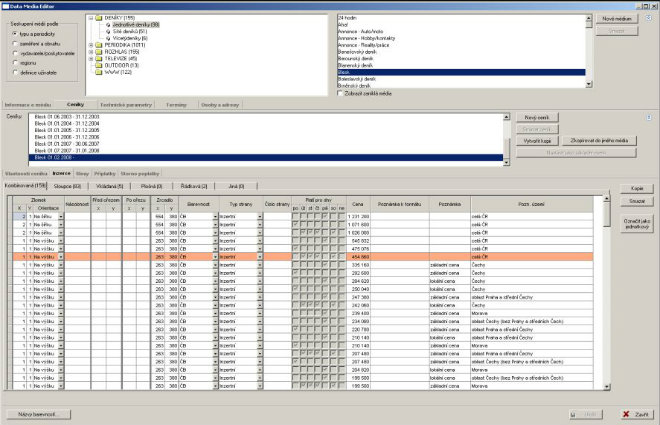The height and width of the screenshot is (425, 660).
Task: Click the Nové médium button
Action: tap(617, 19)
